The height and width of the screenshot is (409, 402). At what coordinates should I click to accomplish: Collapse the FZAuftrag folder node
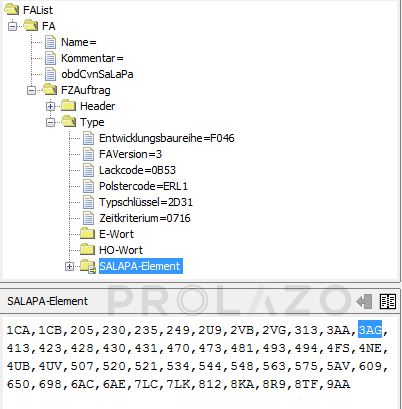[x=31, y=90]
